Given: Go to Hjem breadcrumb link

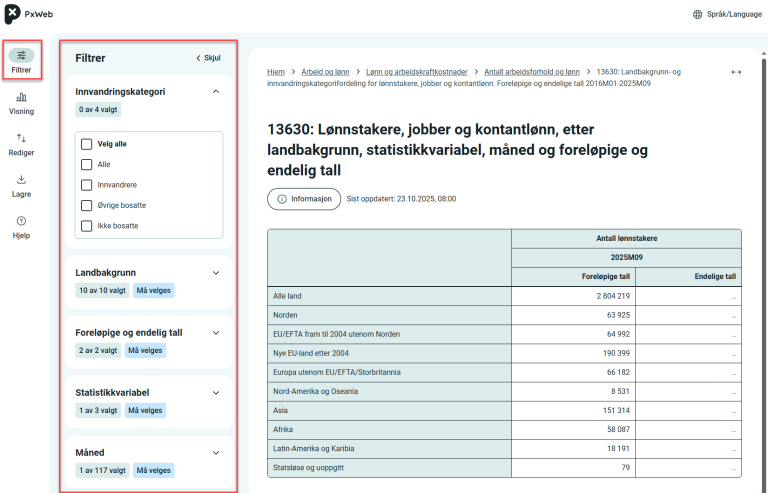Looking at the screenshot, I should 276,72.
